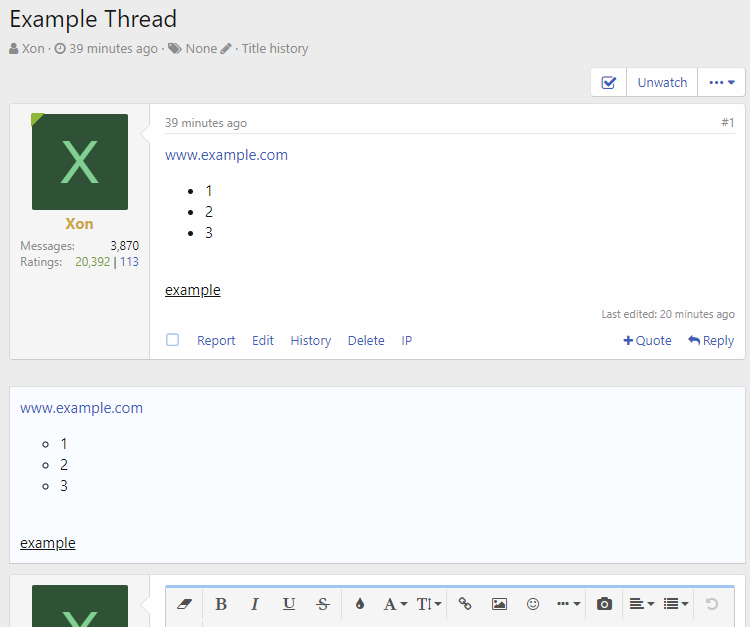Screen dimensions: 750x627
Task: Click the +Quote button
Action: coord(647,341)
